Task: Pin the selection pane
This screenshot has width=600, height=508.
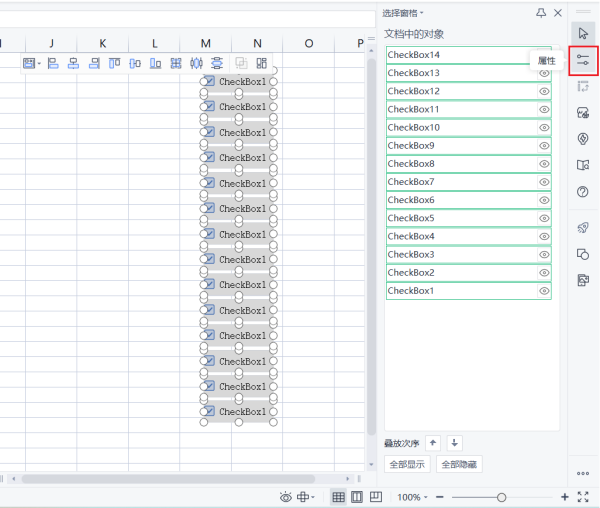Action: click(541, 13)
